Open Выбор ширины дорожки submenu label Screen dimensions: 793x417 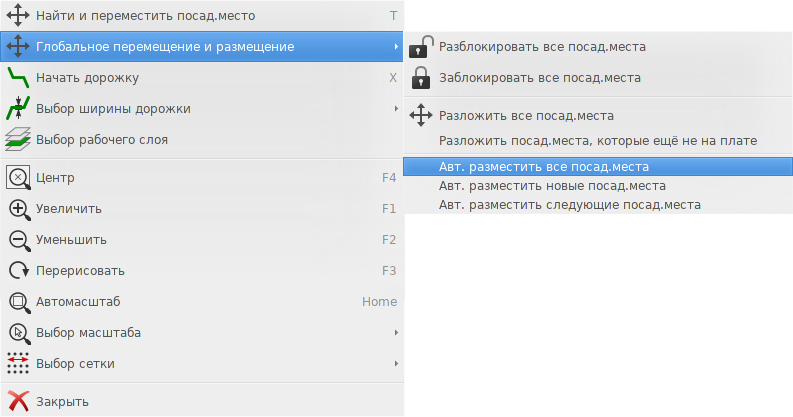[113, 109]
